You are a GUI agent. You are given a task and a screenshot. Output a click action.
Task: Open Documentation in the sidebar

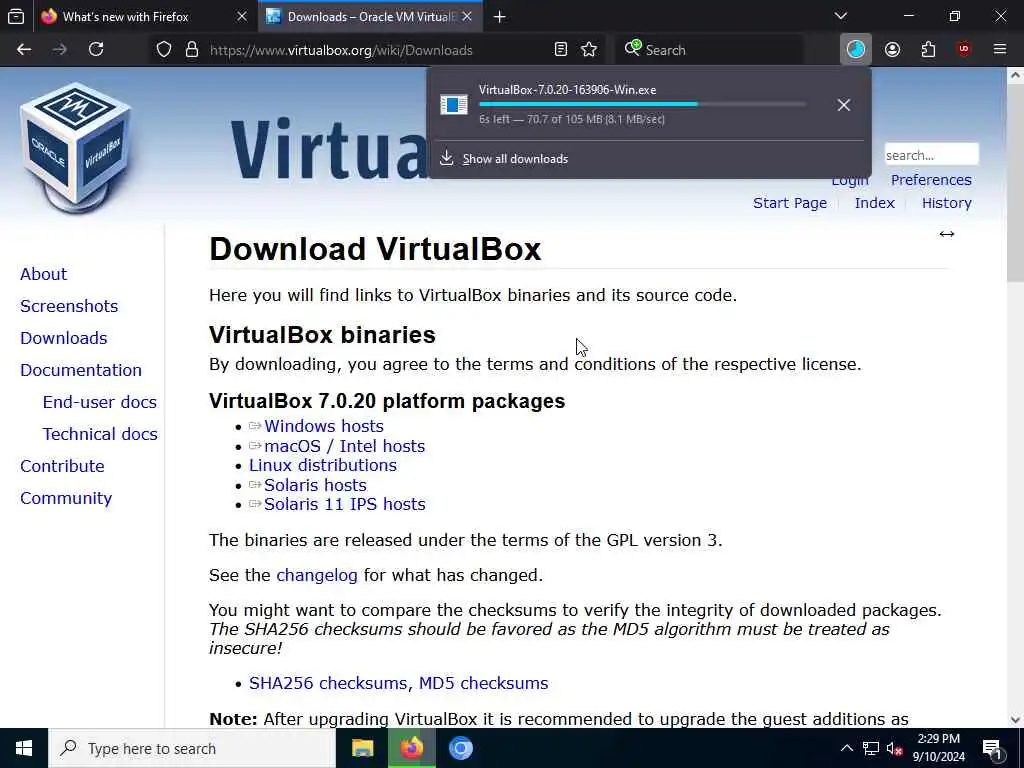click(81, 370)
